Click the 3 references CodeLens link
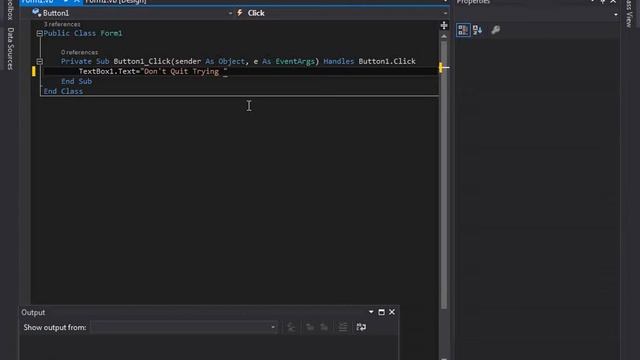Viewport: 640px width, 360px height. coord(62,24)
